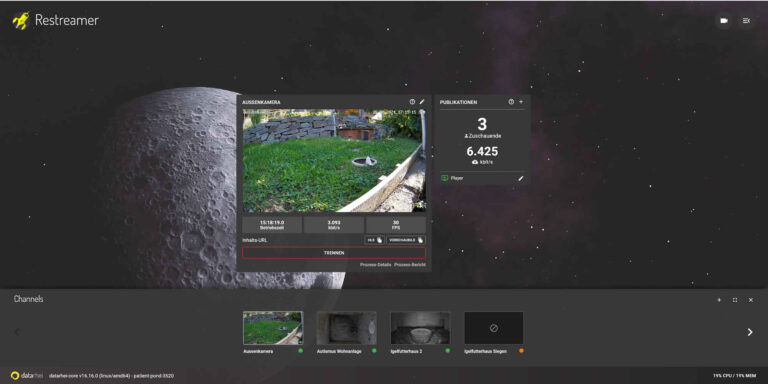Click the Restreamer title text
This screenshot has height=384, width=768.
point(67,20)
